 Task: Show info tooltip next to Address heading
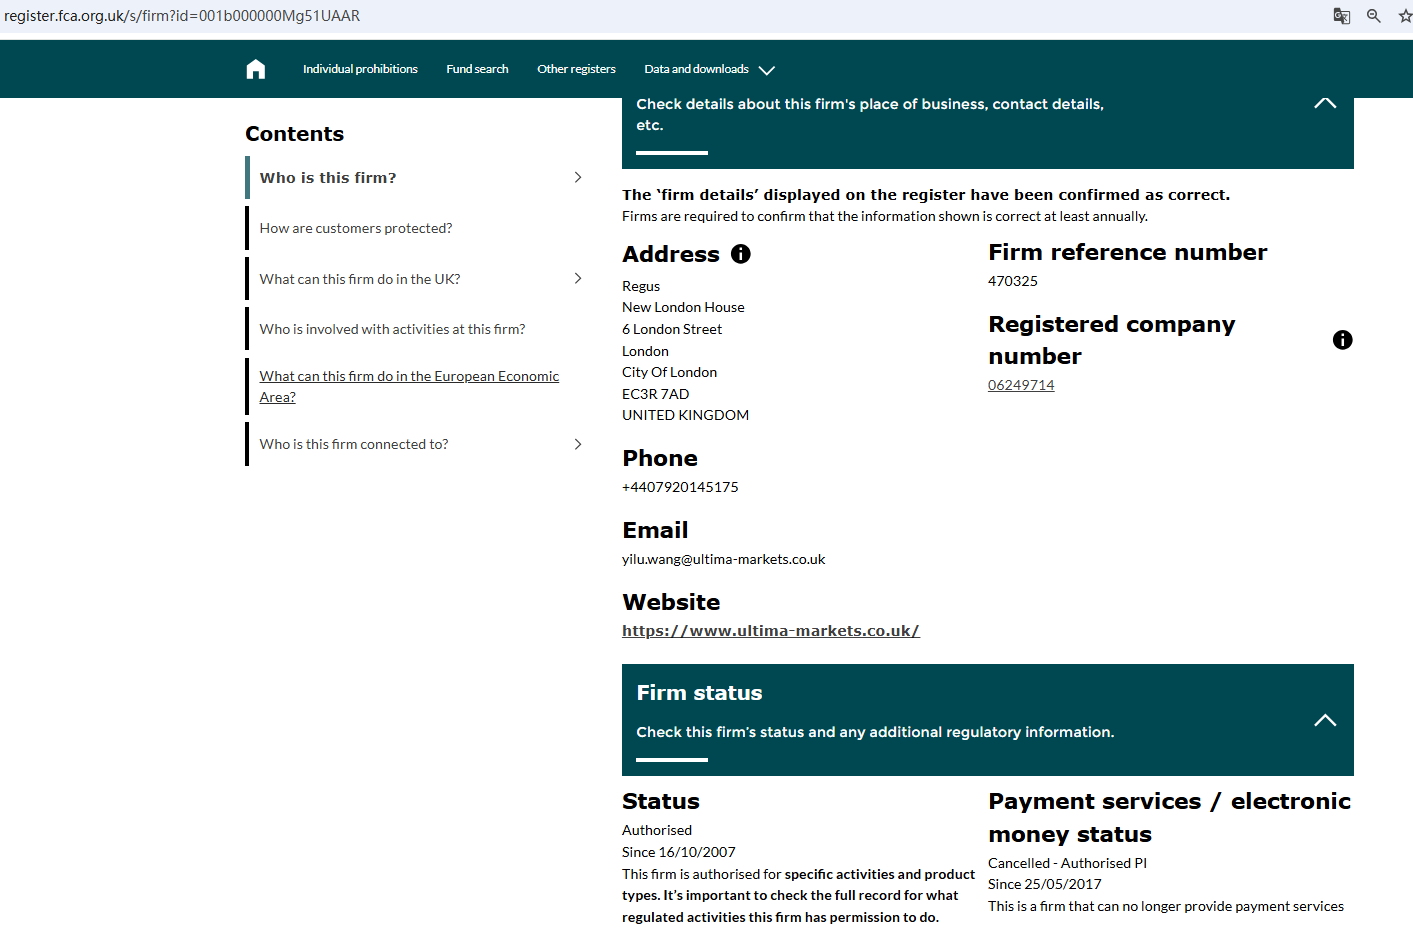pyautogui.click(x=741, y=254)
